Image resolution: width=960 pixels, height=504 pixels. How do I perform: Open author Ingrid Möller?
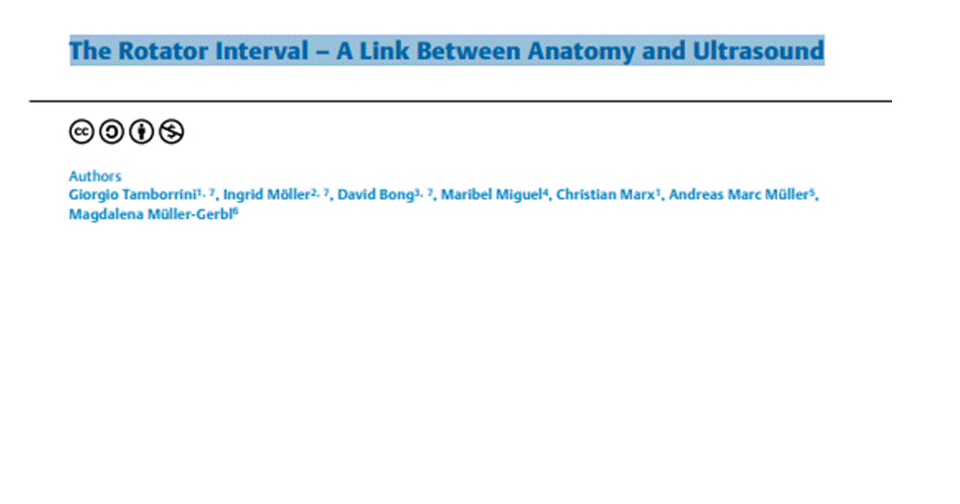266,195
